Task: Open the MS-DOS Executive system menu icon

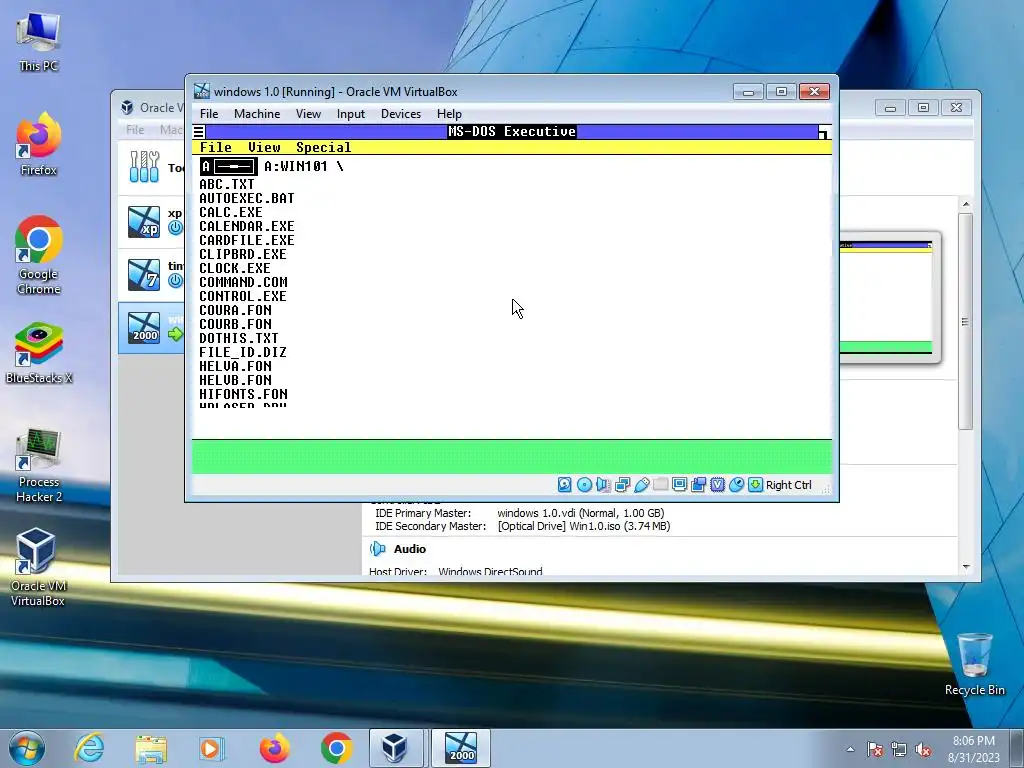Action: pos(199,132)
